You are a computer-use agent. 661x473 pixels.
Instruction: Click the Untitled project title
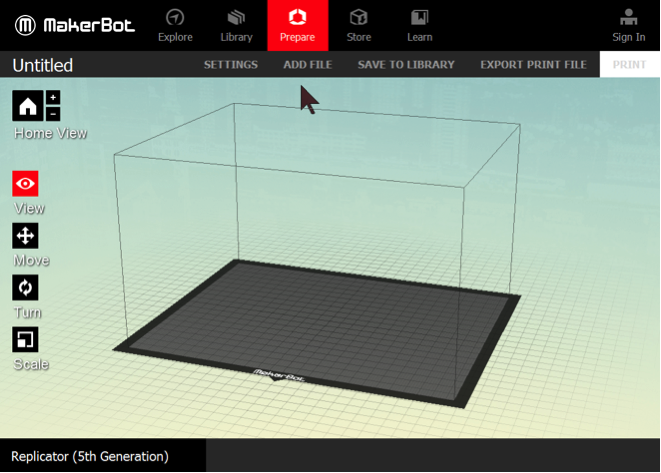pos(43,65)
